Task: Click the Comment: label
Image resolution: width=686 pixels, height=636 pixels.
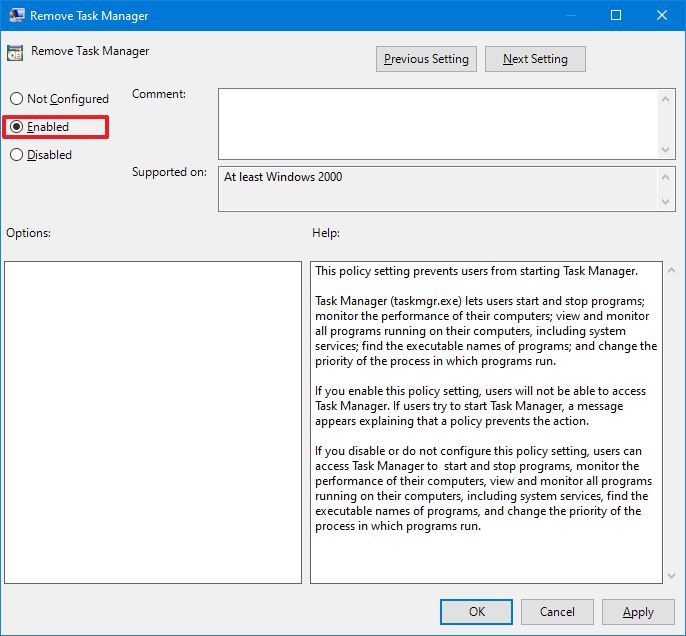Action: point(159,94)
